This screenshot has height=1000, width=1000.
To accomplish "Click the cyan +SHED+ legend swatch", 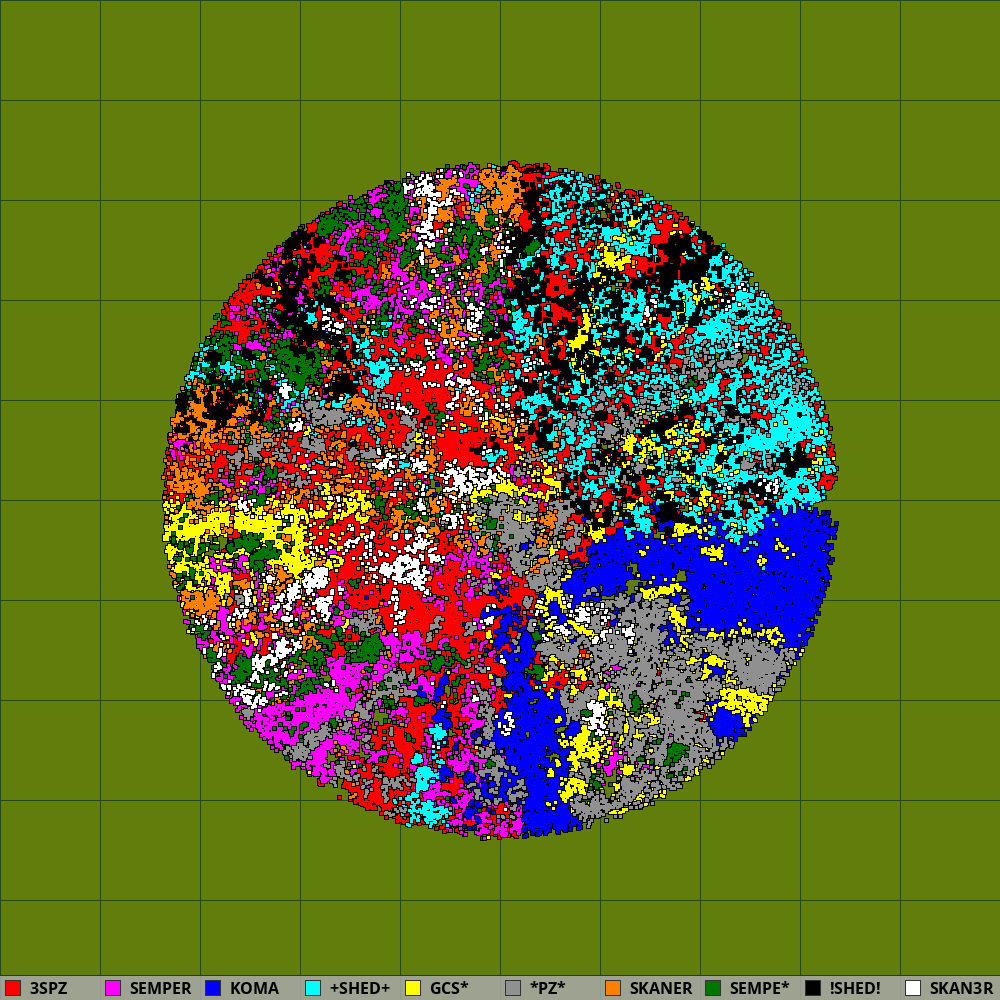I will click(x=313, y=988).
